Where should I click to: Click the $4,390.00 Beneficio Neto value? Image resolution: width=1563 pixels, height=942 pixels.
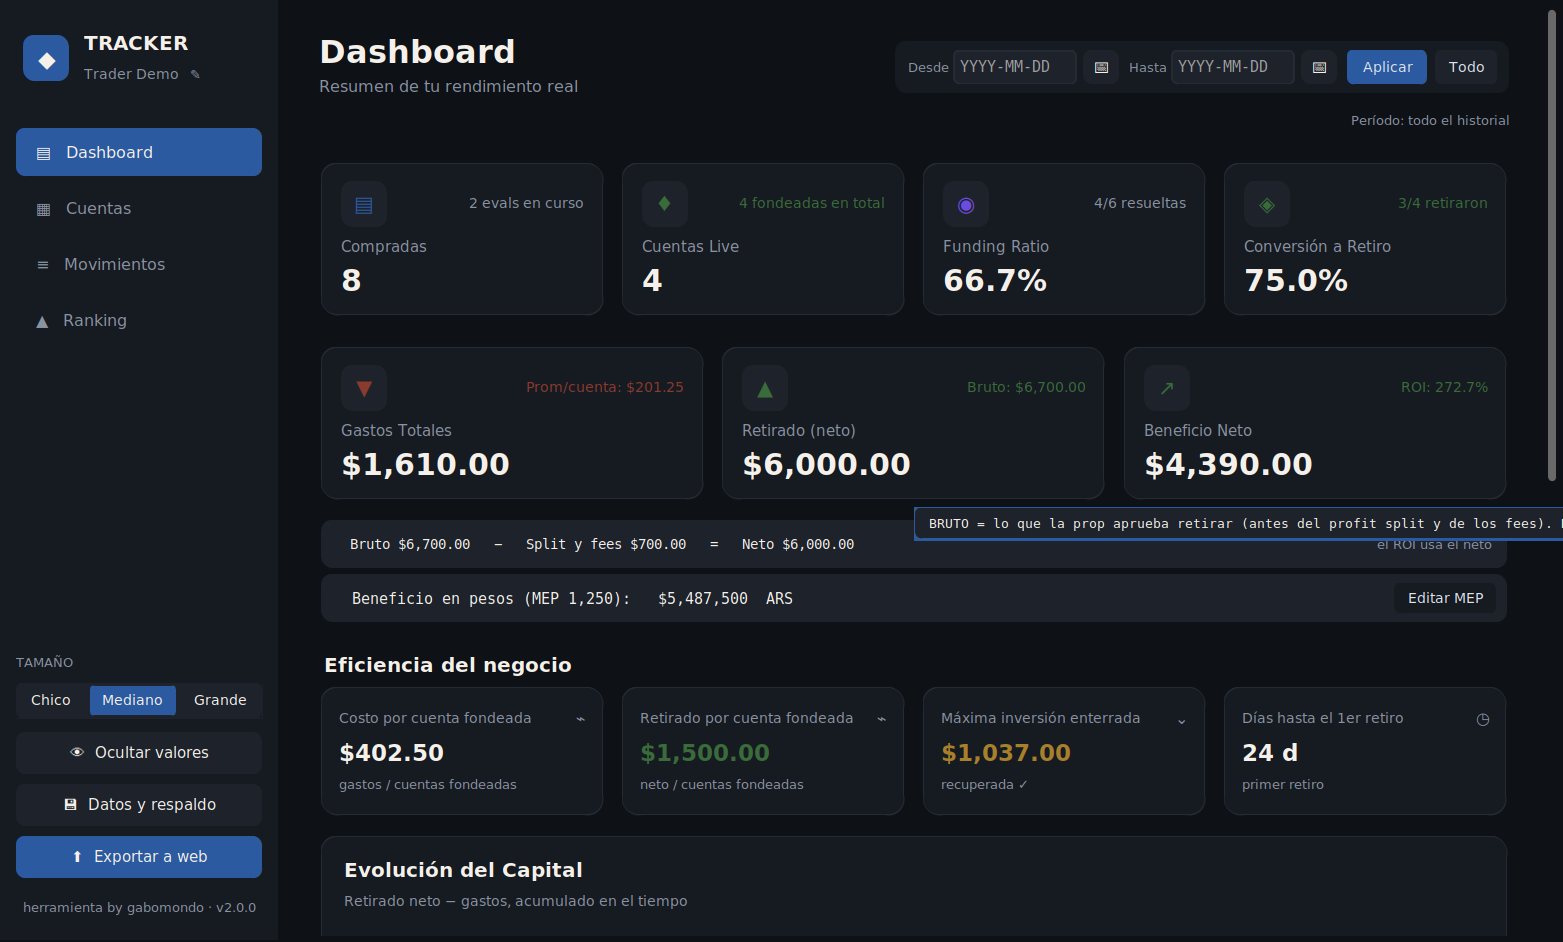coord(1228,464)
